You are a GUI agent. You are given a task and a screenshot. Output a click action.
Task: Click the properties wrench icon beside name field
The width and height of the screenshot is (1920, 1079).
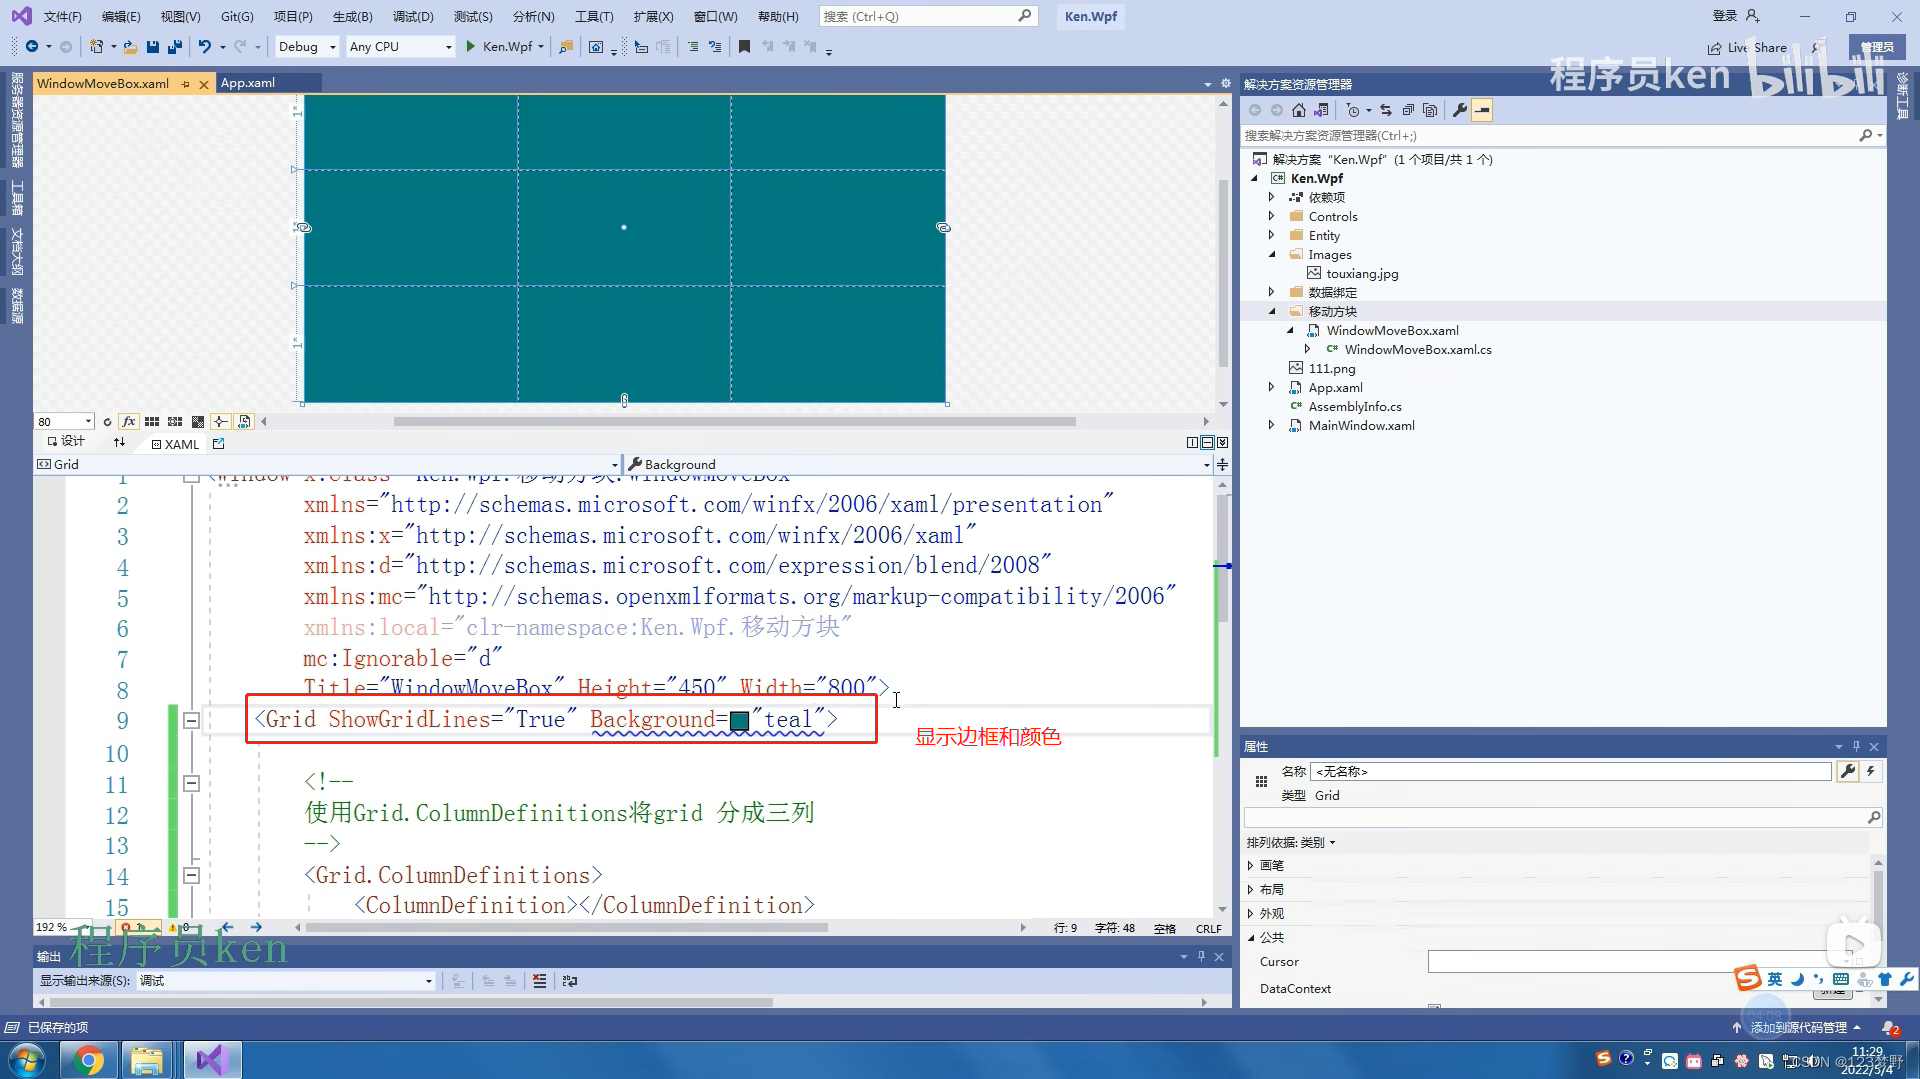(1847, 771)
